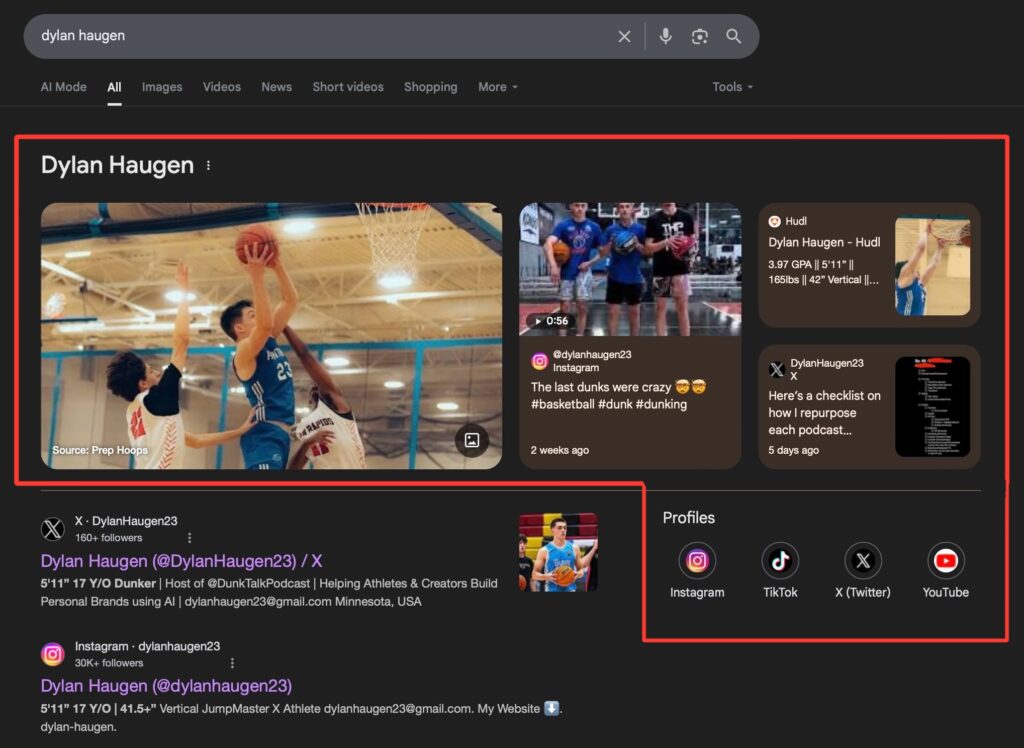Open options menu beside Dylan Haugen heading
Image resolution: width=1024 pixels, height=748 pixels.
click(x=208, y=166)
